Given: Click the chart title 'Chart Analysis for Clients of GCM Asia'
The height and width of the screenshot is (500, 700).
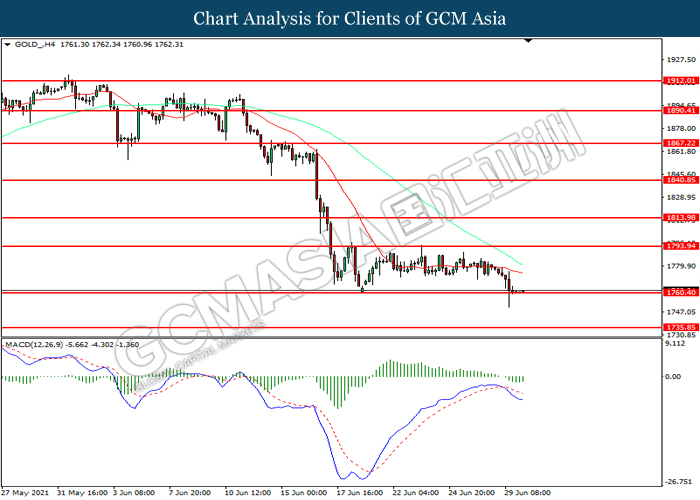Looking at the screenshot, I should (x=350, y=18).
